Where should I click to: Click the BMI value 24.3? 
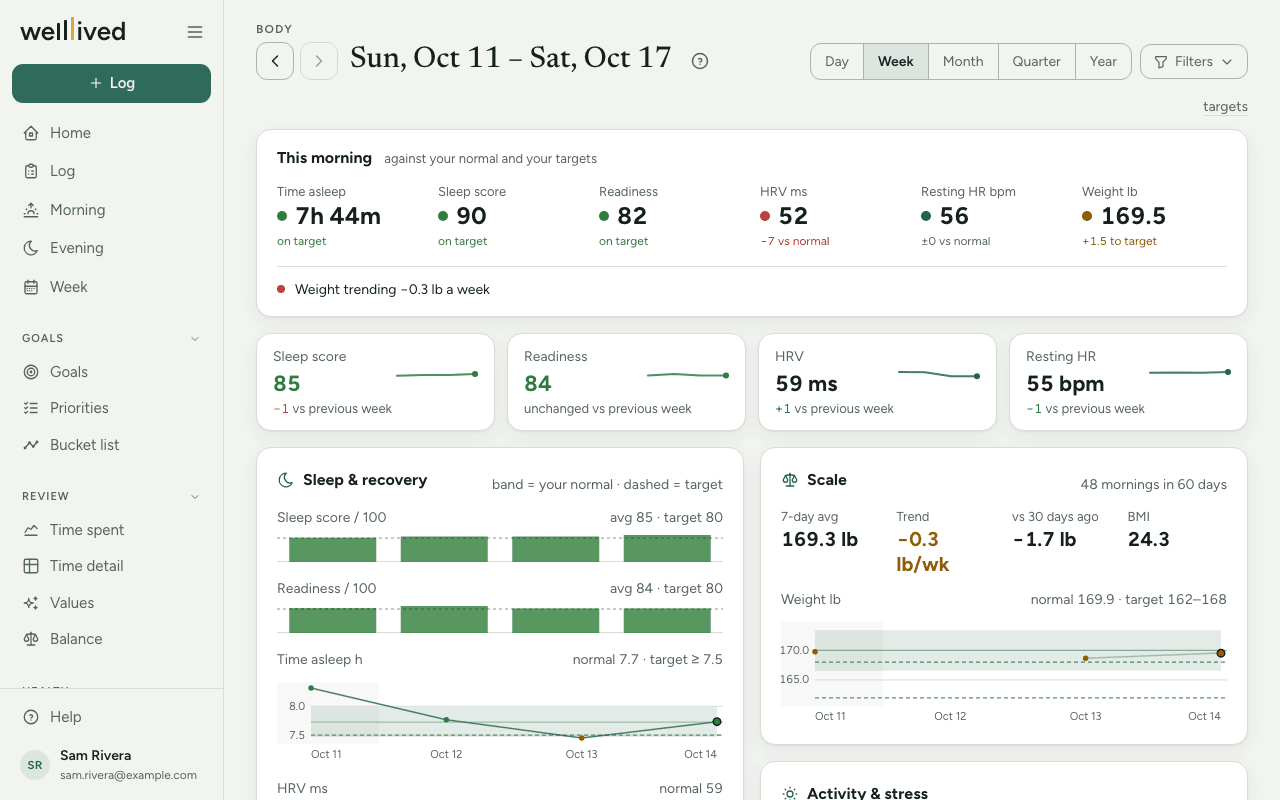[x=1148, y=540]
